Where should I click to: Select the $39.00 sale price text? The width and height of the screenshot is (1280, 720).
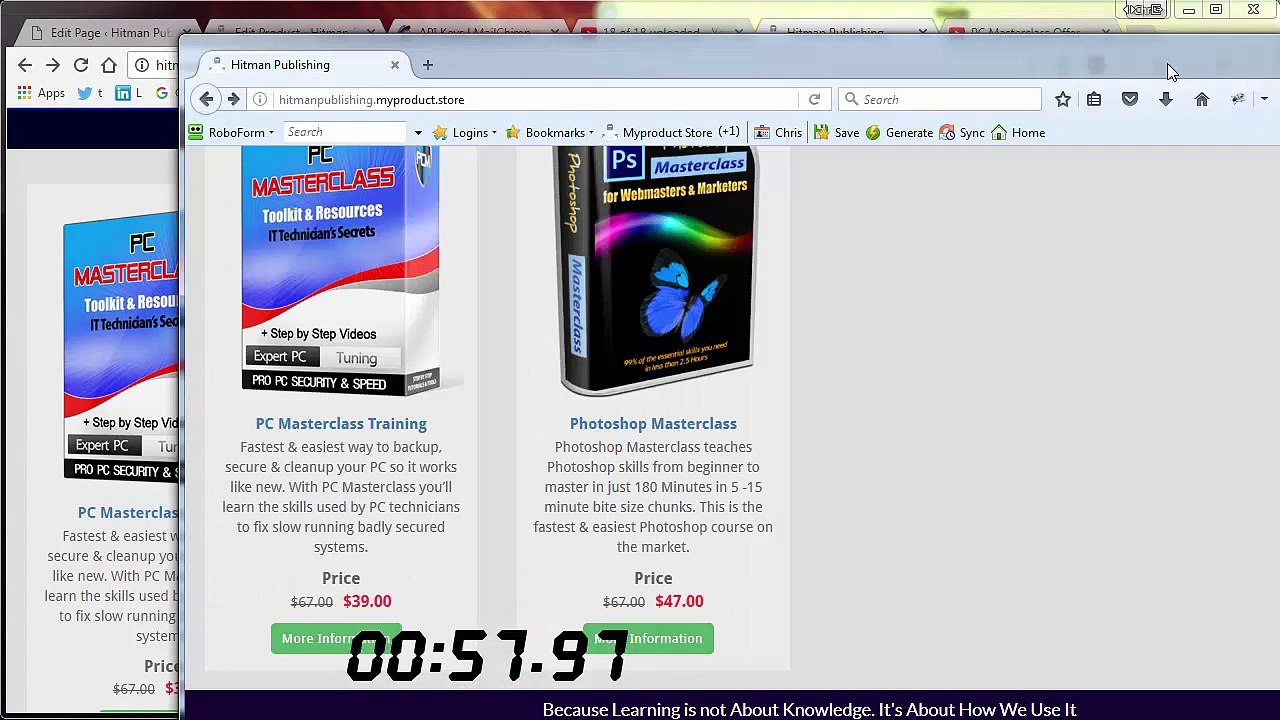pyautogui.click(x=367, y=601)
